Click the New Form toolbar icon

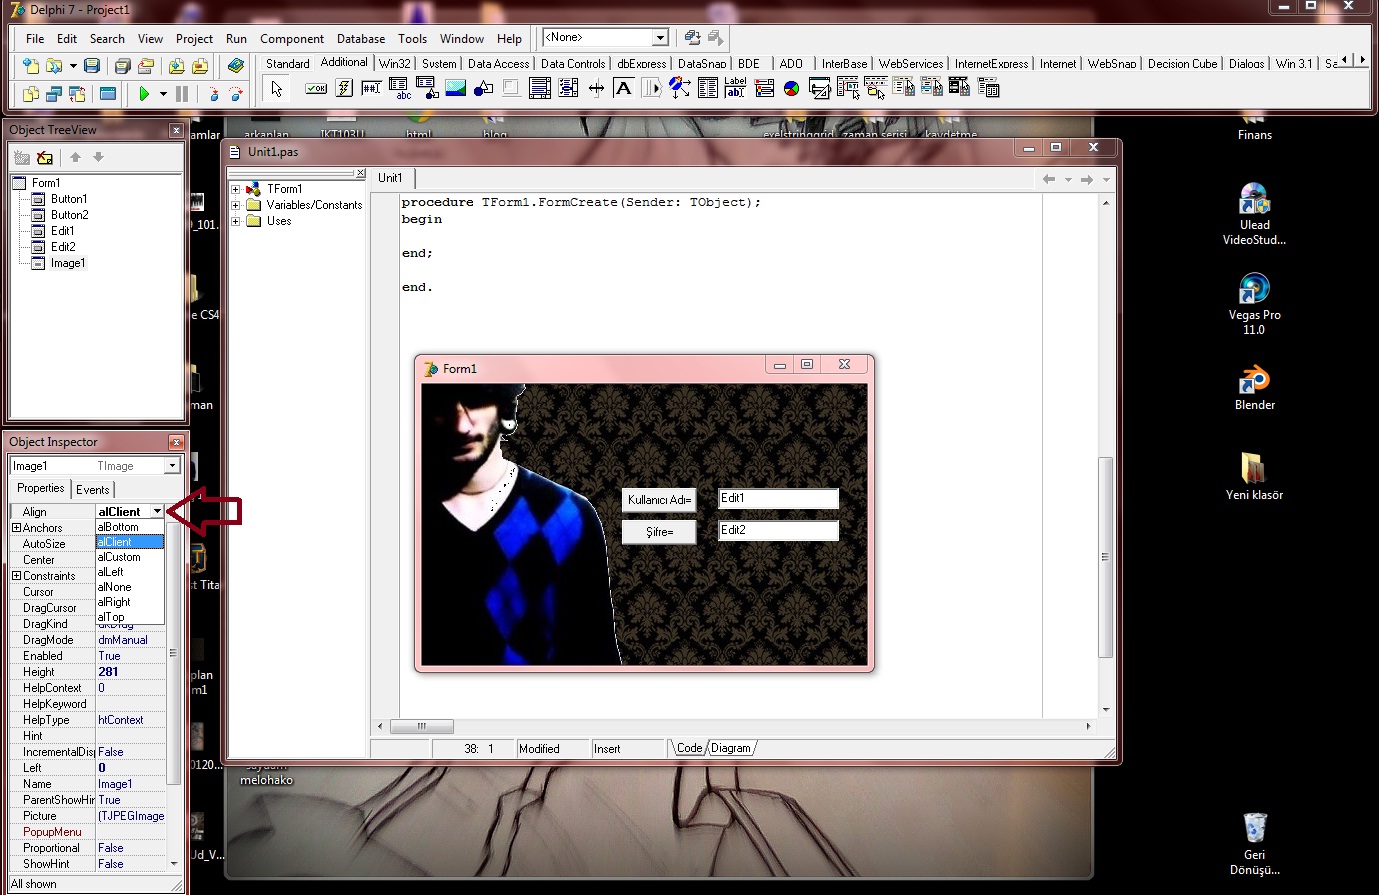(108, 94)
